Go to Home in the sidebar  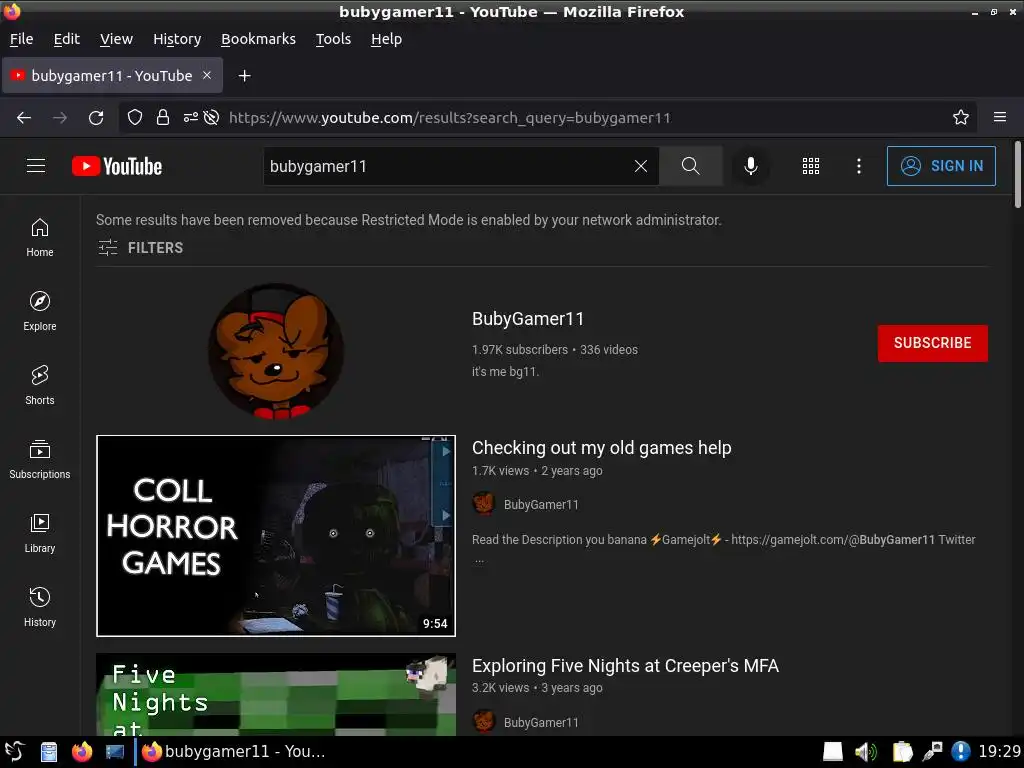point(40,238)
